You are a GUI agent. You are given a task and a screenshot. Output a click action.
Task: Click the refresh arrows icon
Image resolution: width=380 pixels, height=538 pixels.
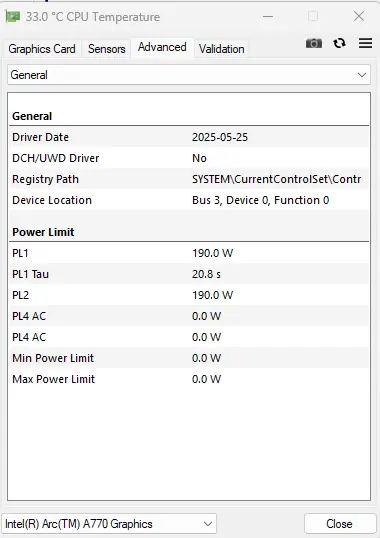tap(339, 43)
